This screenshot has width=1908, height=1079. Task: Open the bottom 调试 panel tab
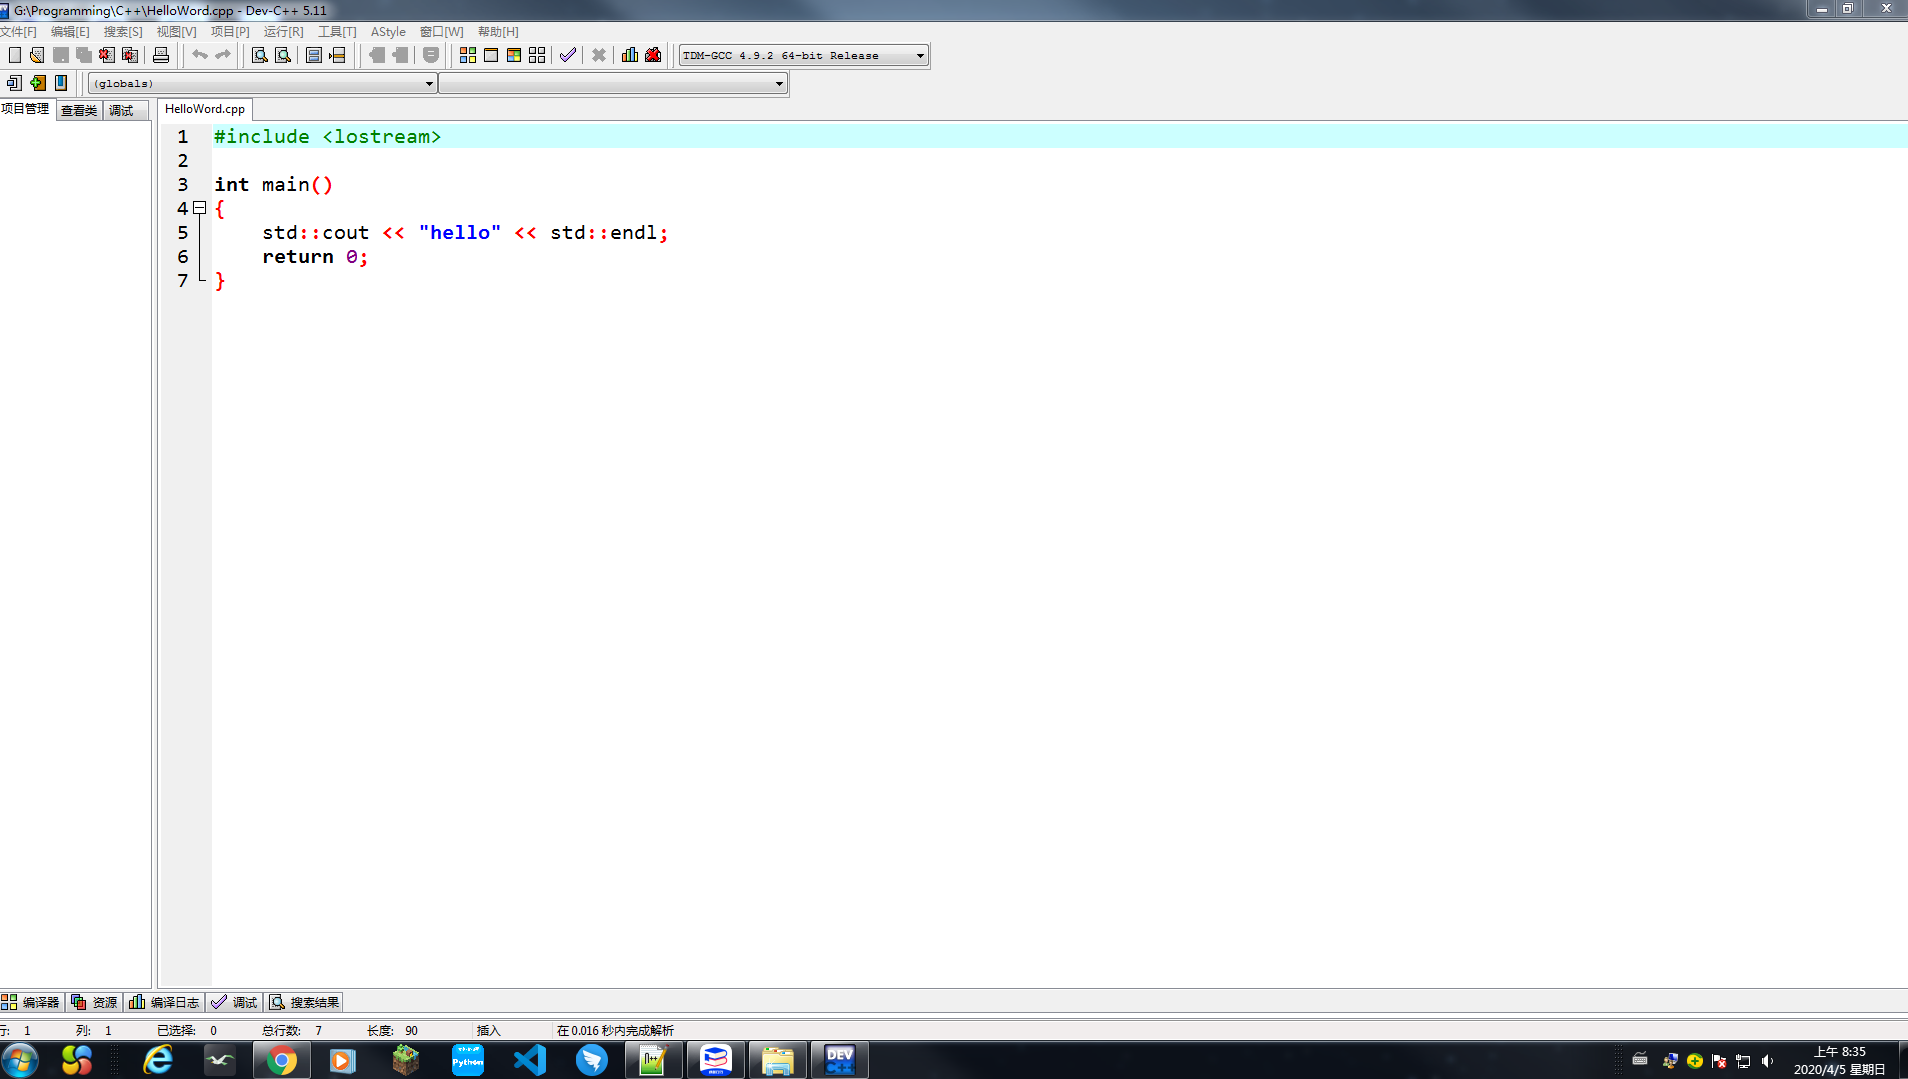click(234, 1002)
